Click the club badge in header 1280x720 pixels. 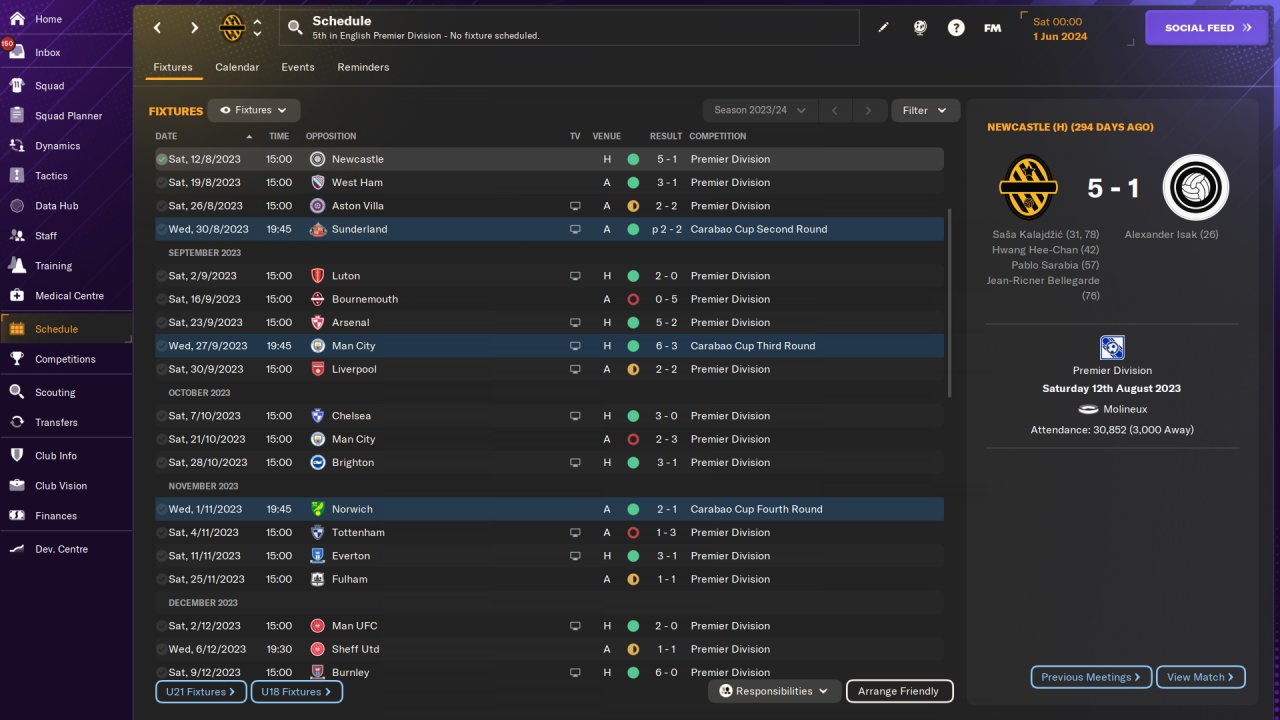pyautogui.click(x=232, y=28)
